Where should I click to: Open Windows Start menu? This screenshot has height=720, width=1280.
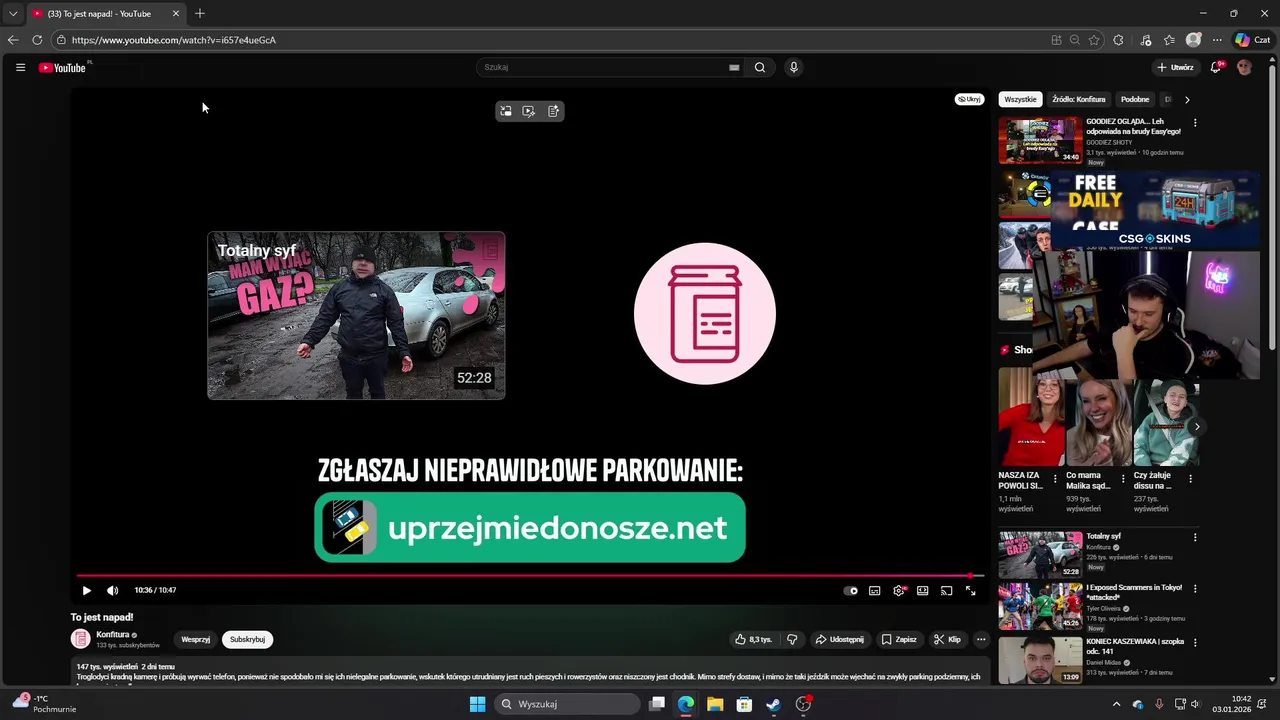477,704
